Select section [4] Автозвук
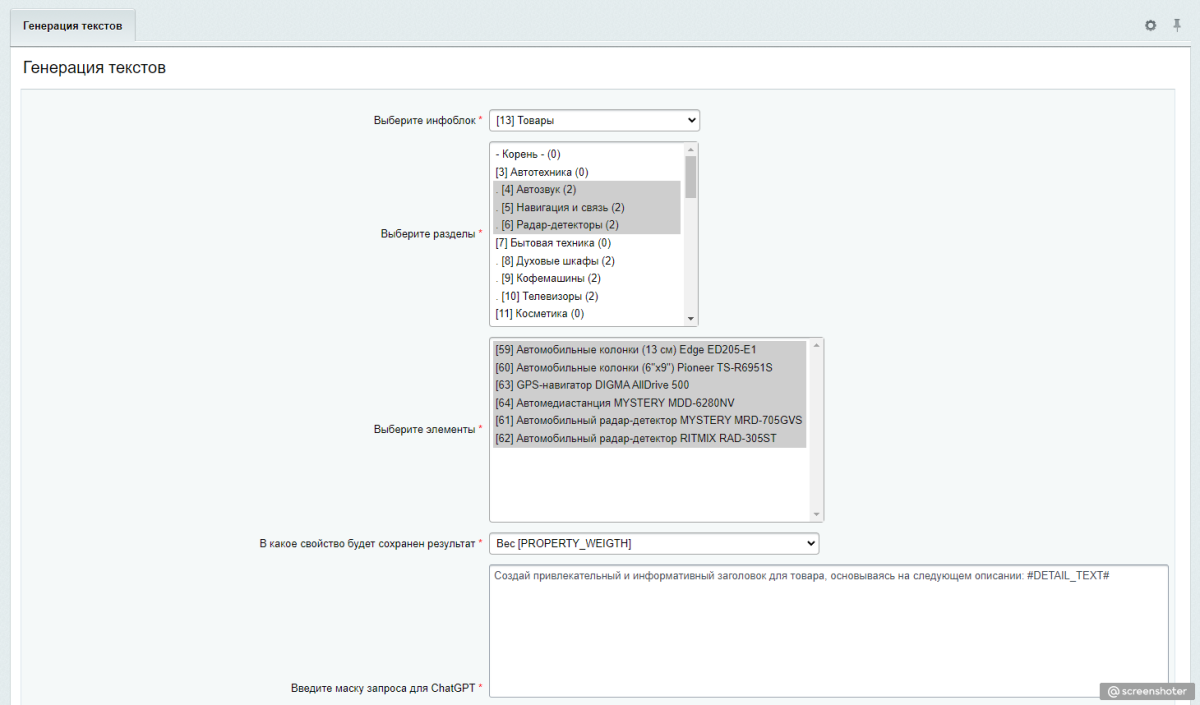The height and width of the screenshot is (705, 1200). (x=538, y=190)
